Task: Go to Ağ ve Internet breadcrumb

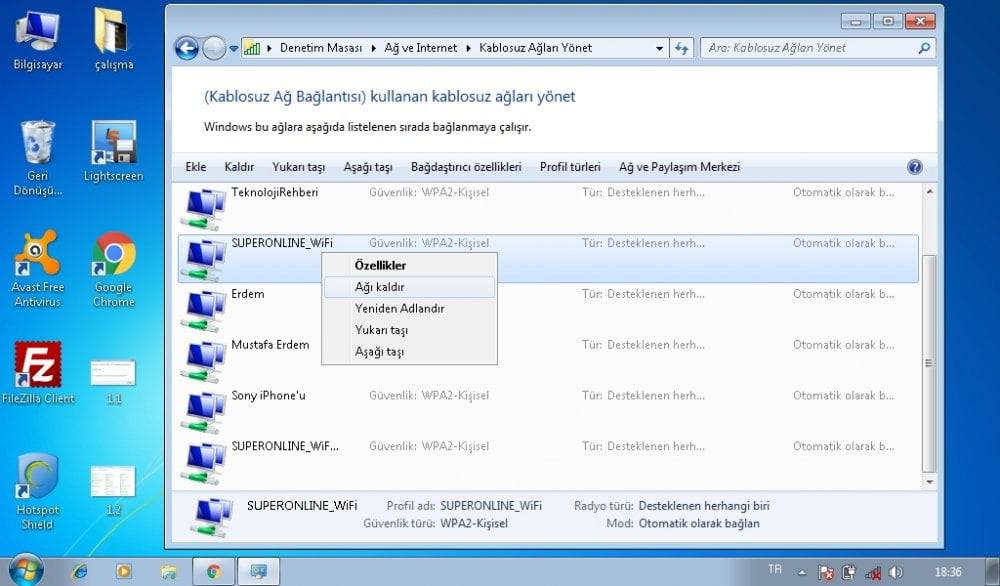Action: pos(421,48)
